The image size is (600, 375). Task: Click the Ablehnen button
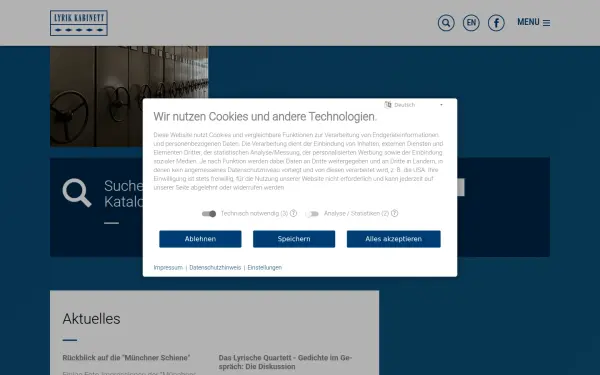point(200,239)
